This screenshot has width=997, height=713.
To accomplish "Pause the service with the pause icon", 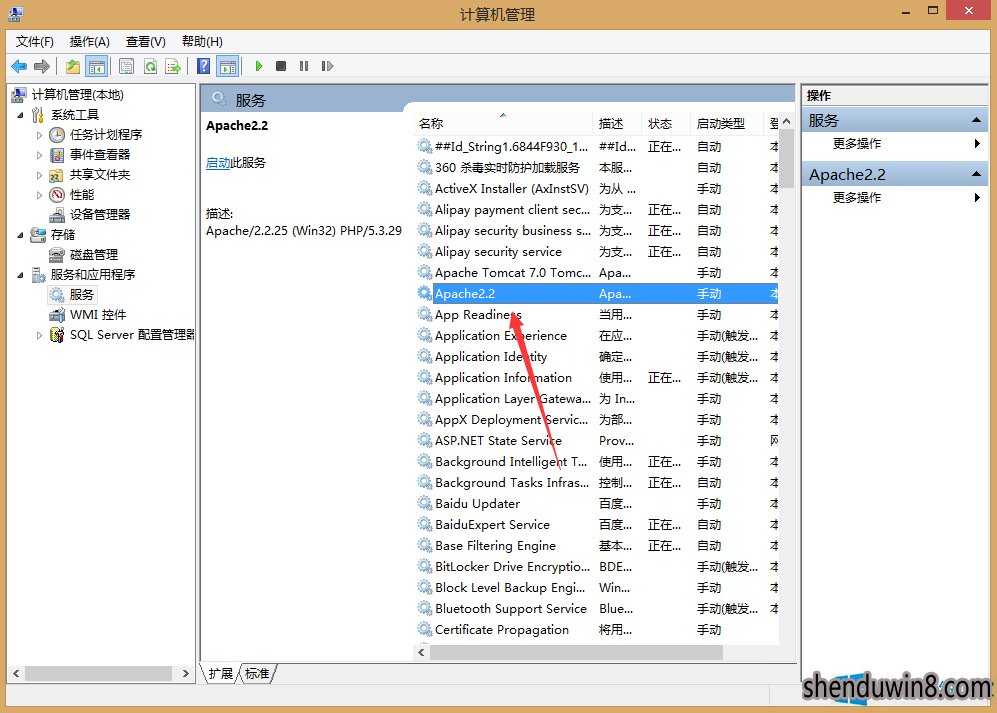I will 304,66.
